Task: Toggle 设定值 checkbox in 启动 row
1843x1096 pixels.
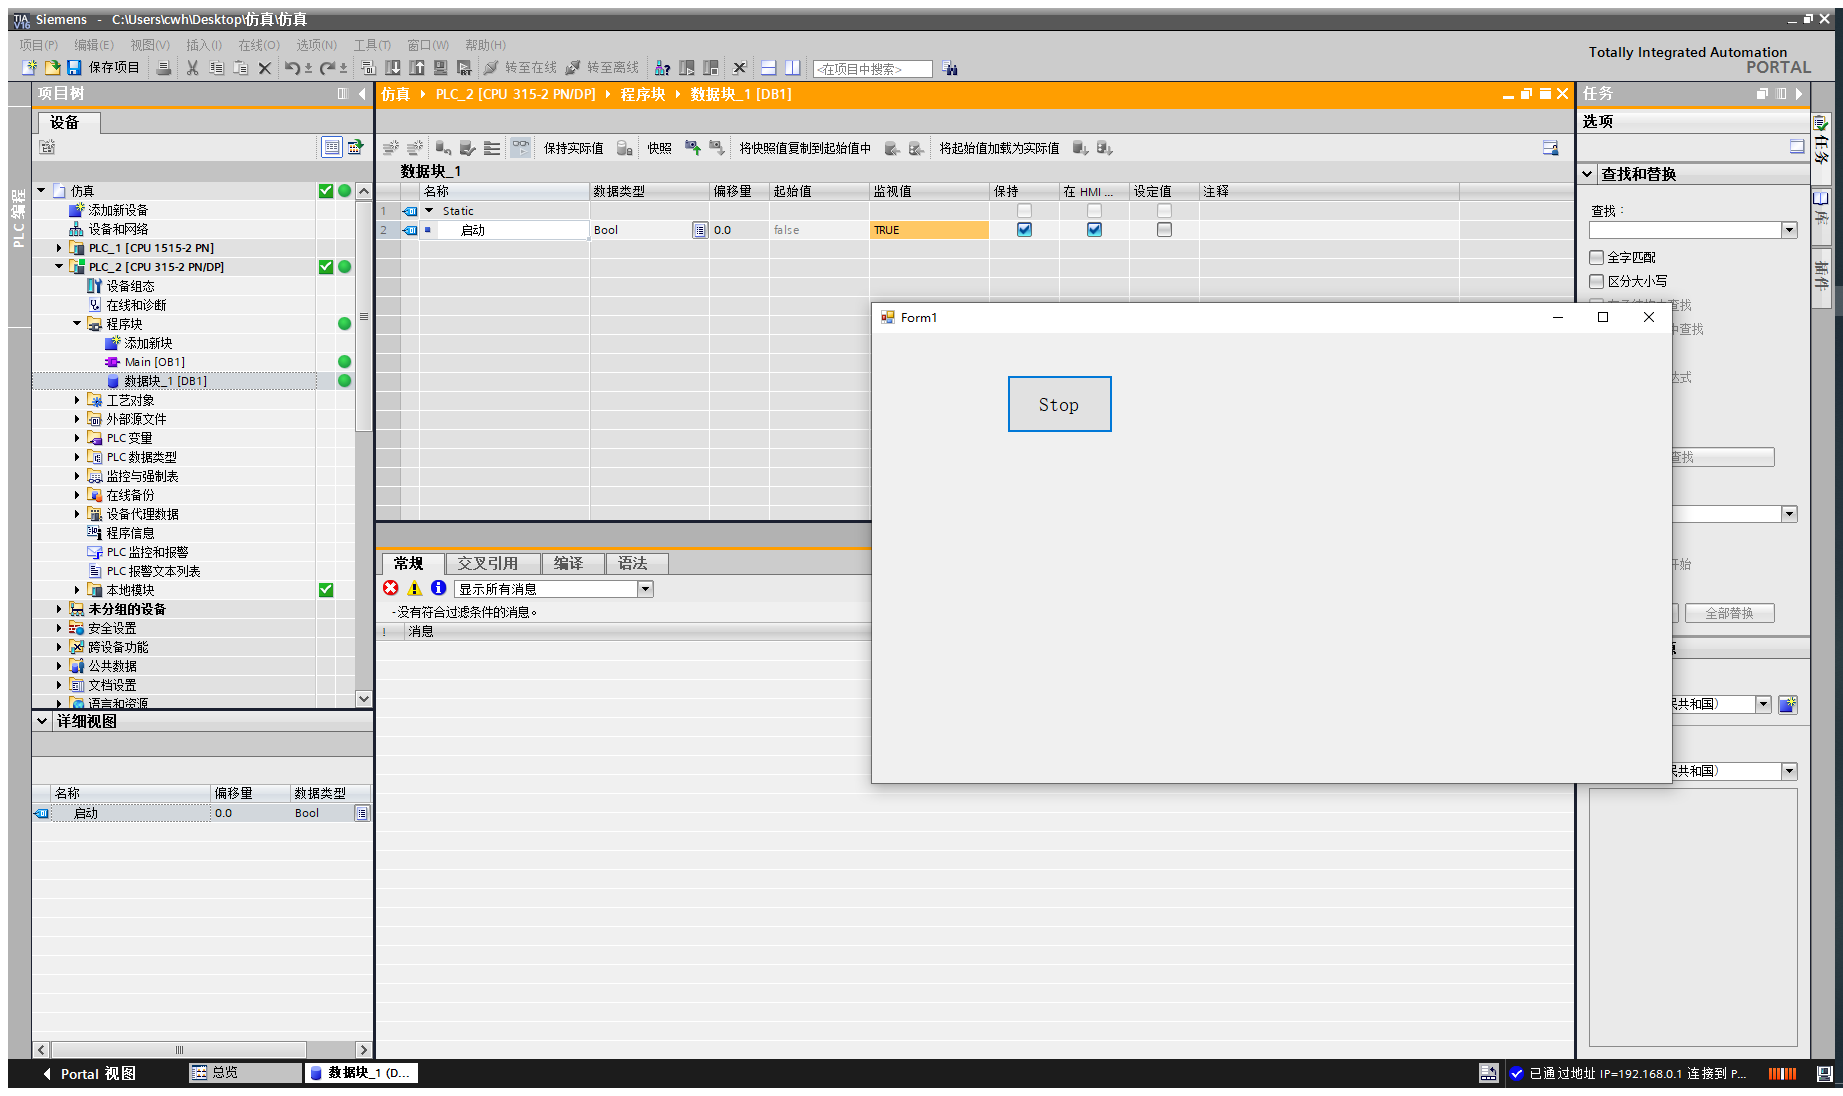Action: [x=1164, y=230]
